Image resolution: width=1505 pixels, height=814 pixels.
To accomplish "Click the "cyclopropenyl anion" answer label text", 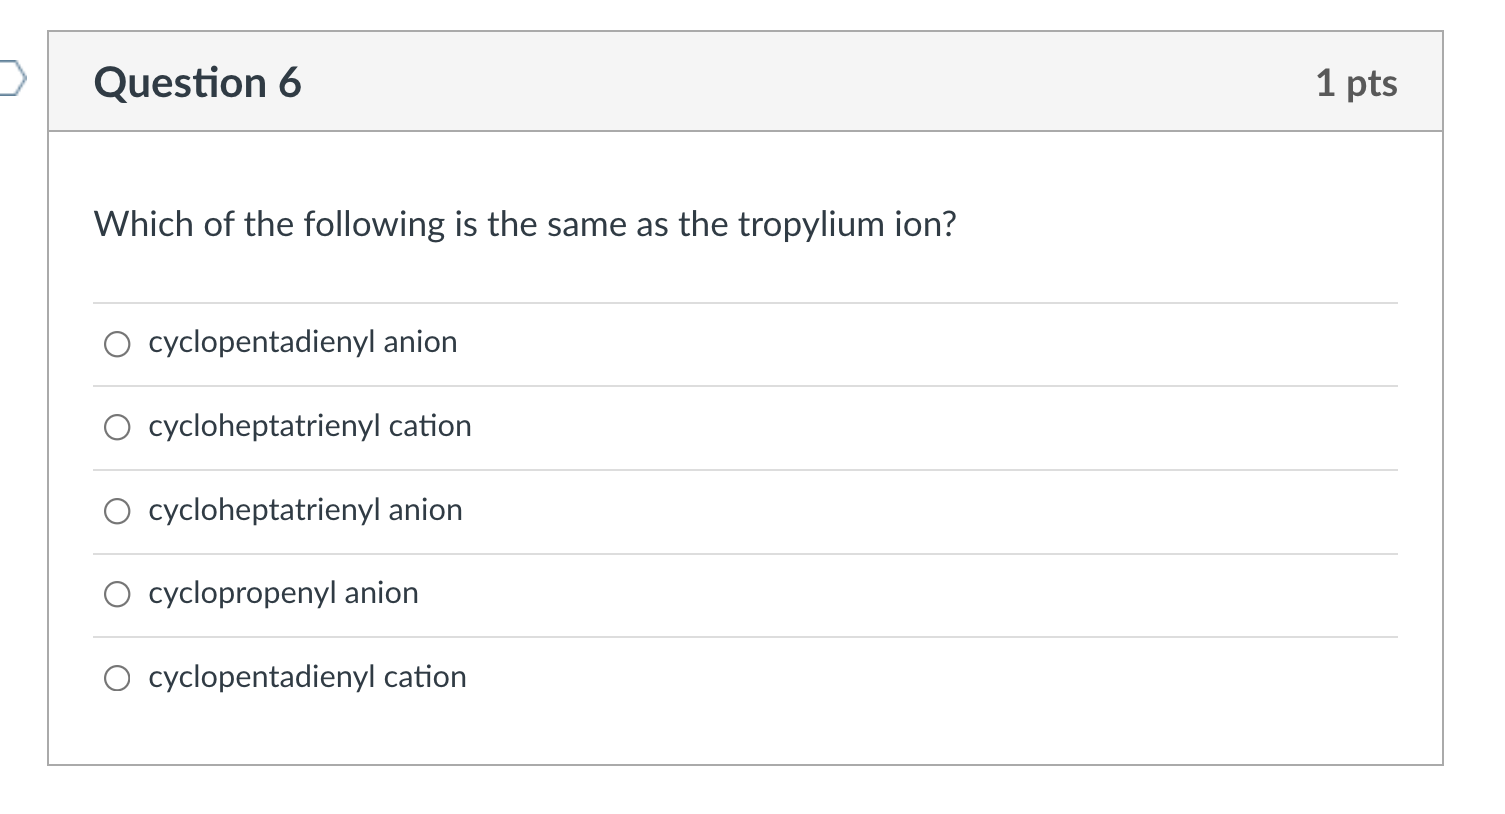I will click(283, 593).
